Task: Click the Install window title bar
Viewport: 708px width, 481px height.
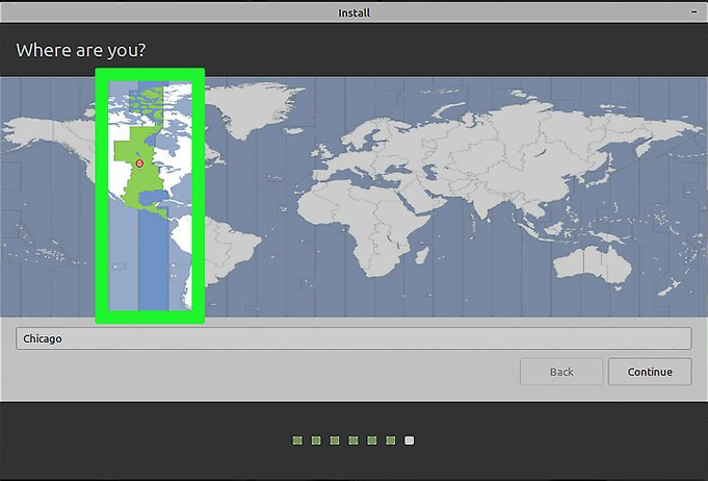Action: (353, 12)
